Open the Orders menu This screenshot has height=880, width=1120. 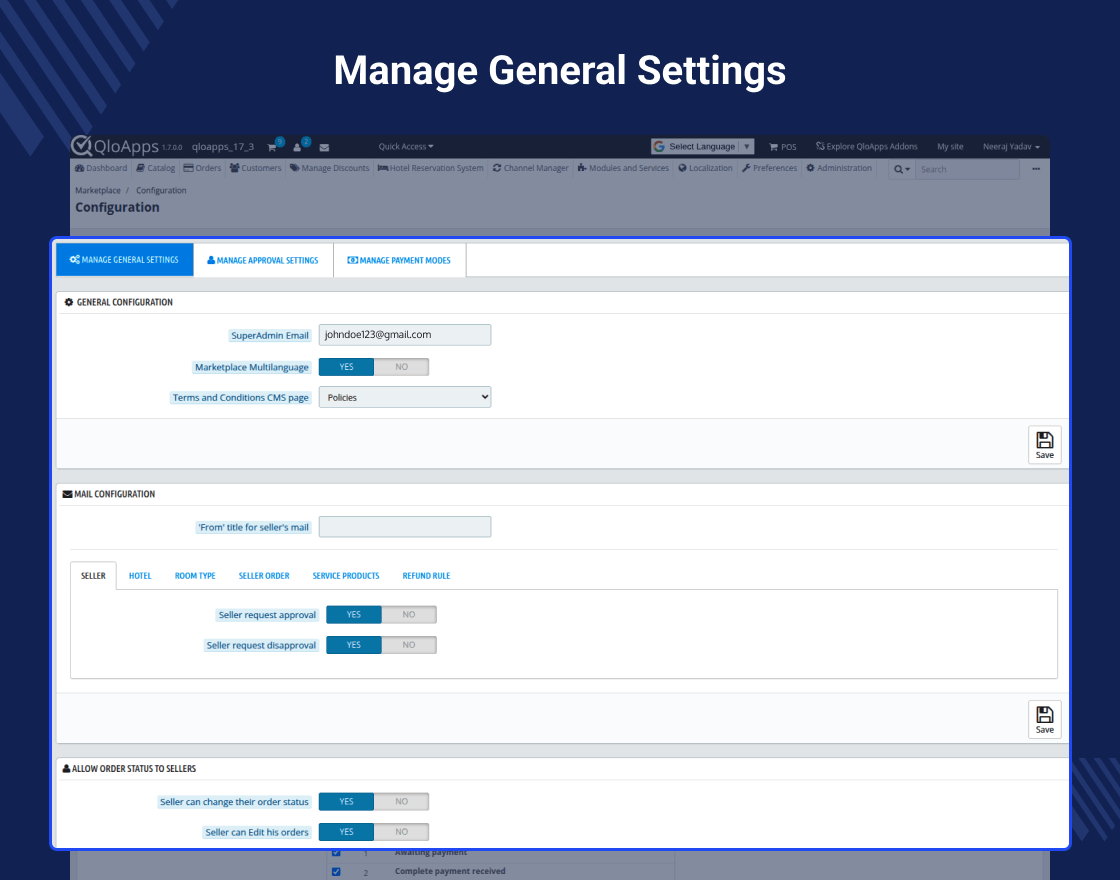click(203, 169)
